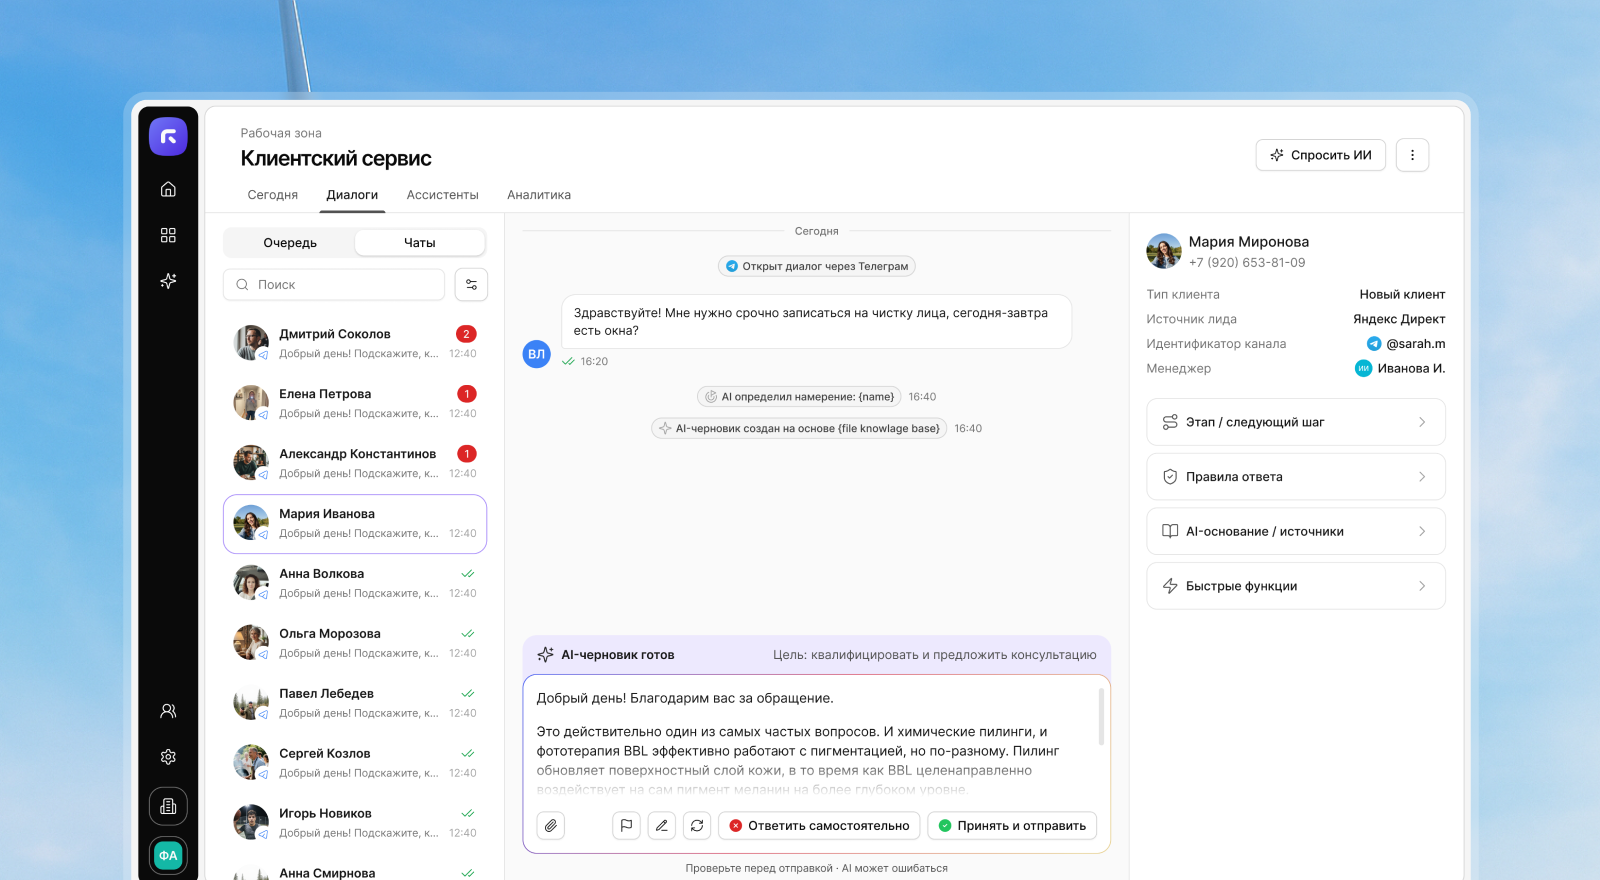Click the app logo at the top of the sidebar
The image size is (1600, 880).
(168, 136)
